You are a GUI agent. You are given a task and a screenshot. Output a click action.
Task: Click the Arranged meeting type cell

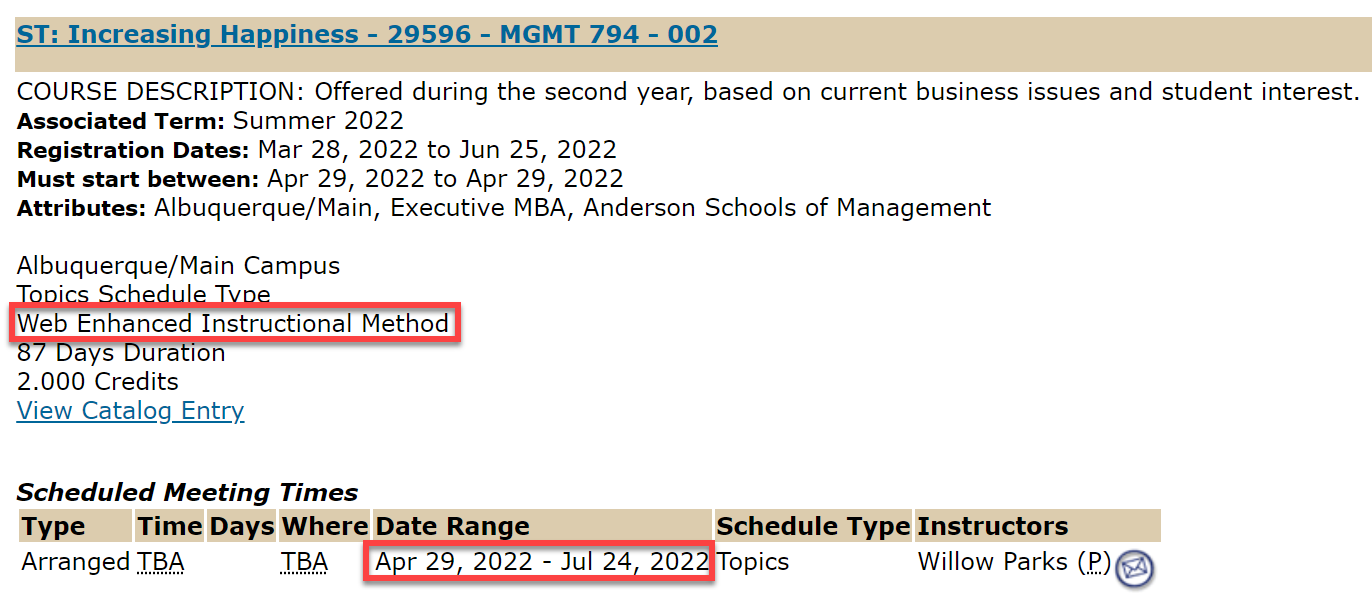(x=76, y=562)
